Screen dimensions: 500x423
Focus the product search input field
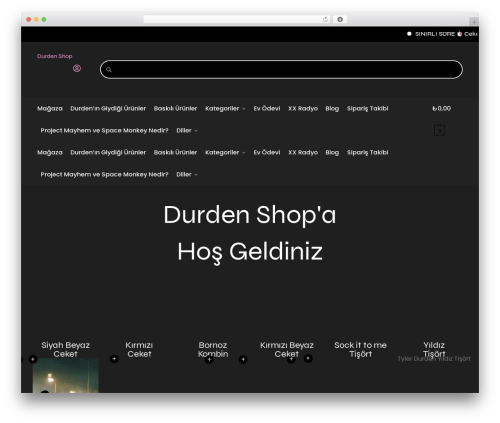click(x=281, y=70)
